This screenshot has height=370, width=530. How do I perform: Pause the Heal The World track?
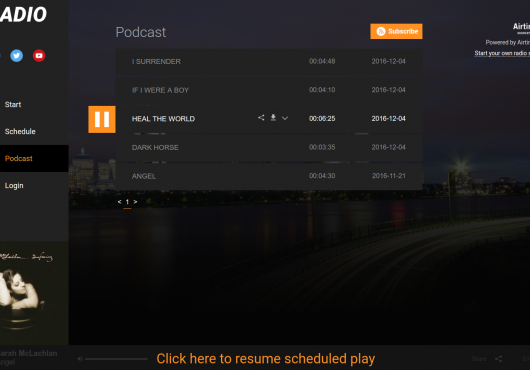click(x=102, y=119)
